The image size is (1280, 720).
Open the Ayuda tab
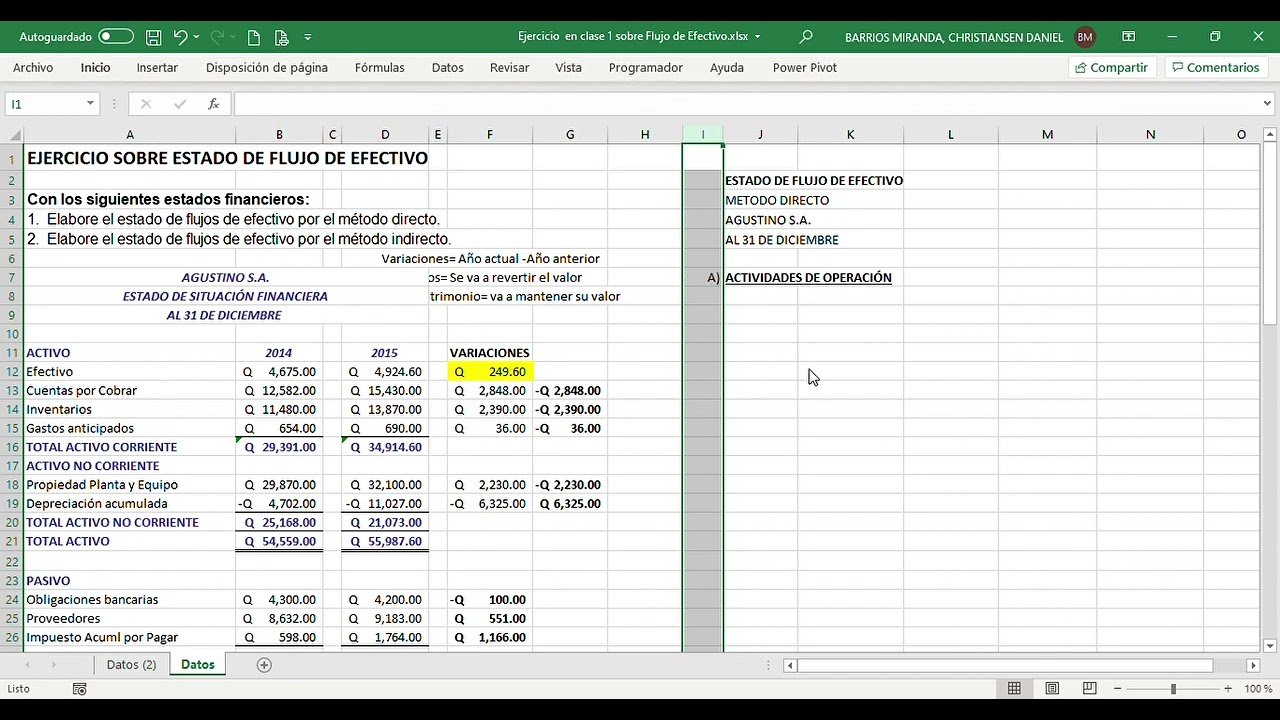pos(727,68)
